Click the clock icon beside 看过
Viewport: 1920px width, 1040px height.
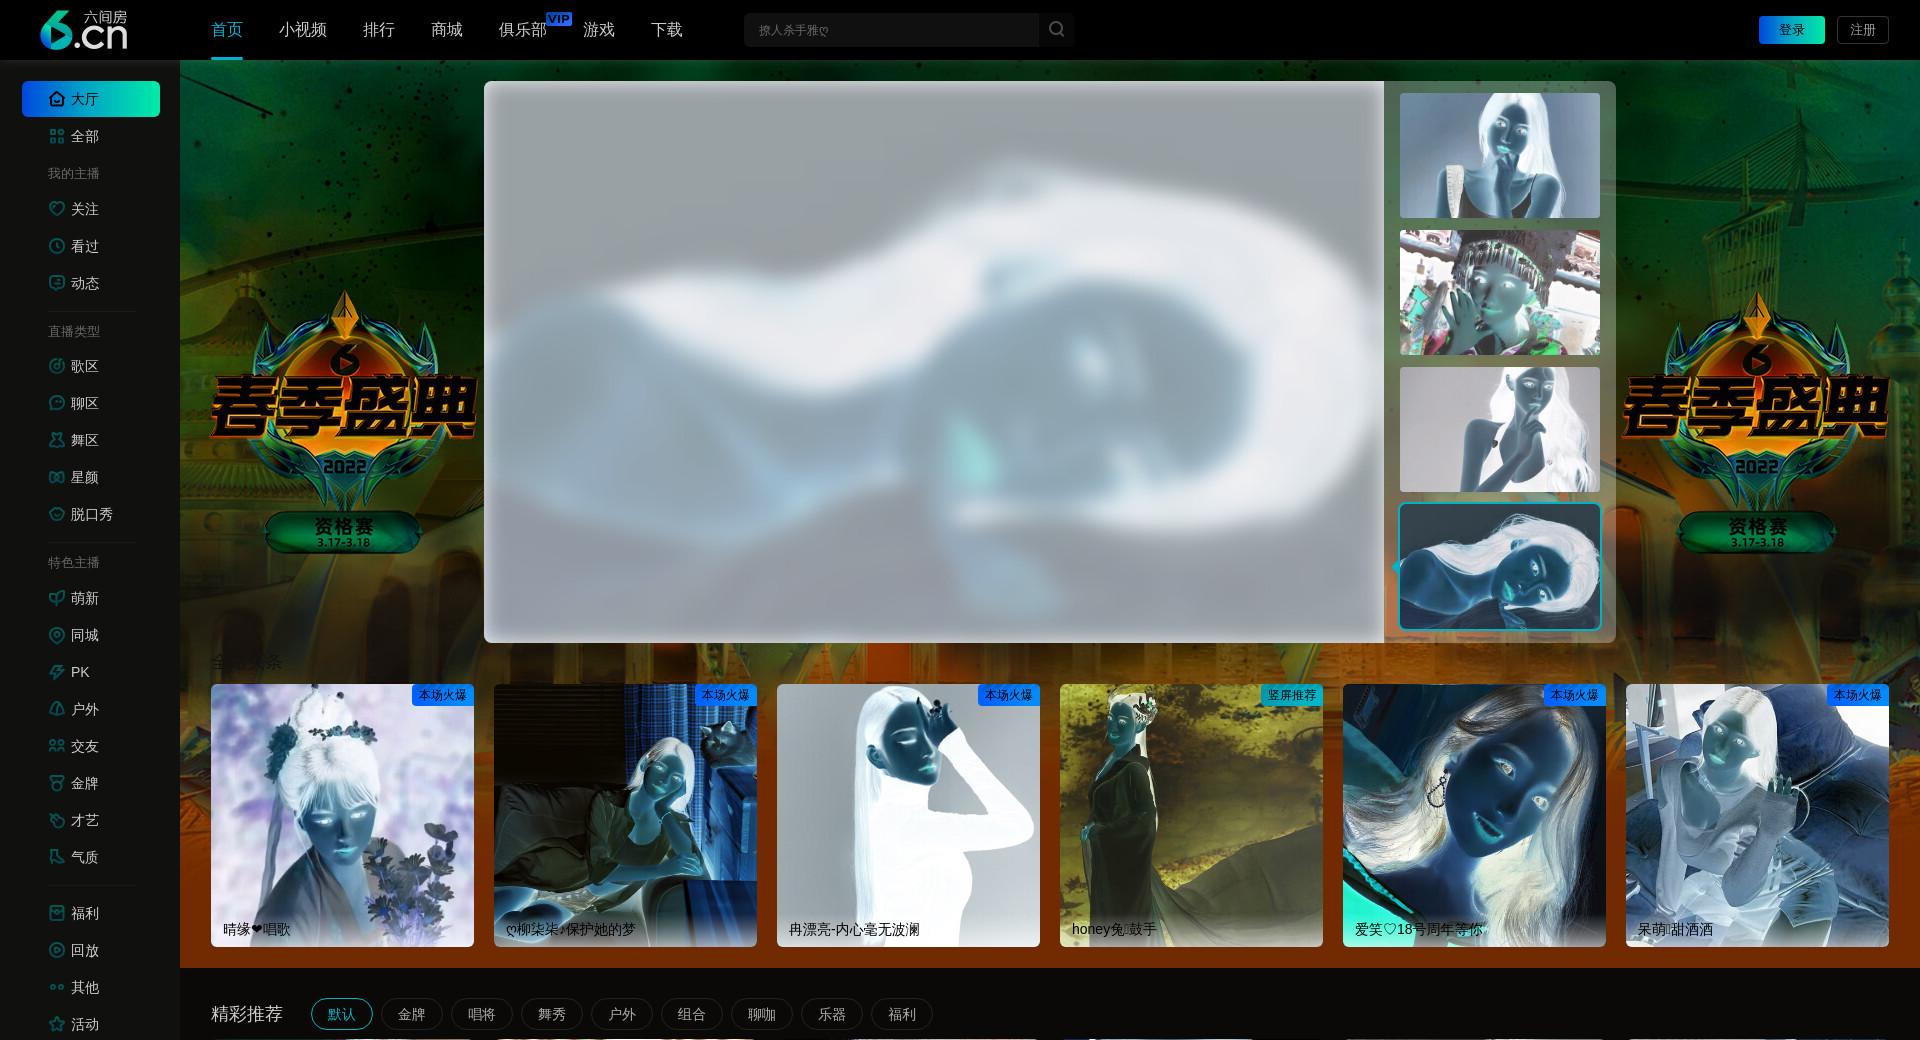pos(57,246)
